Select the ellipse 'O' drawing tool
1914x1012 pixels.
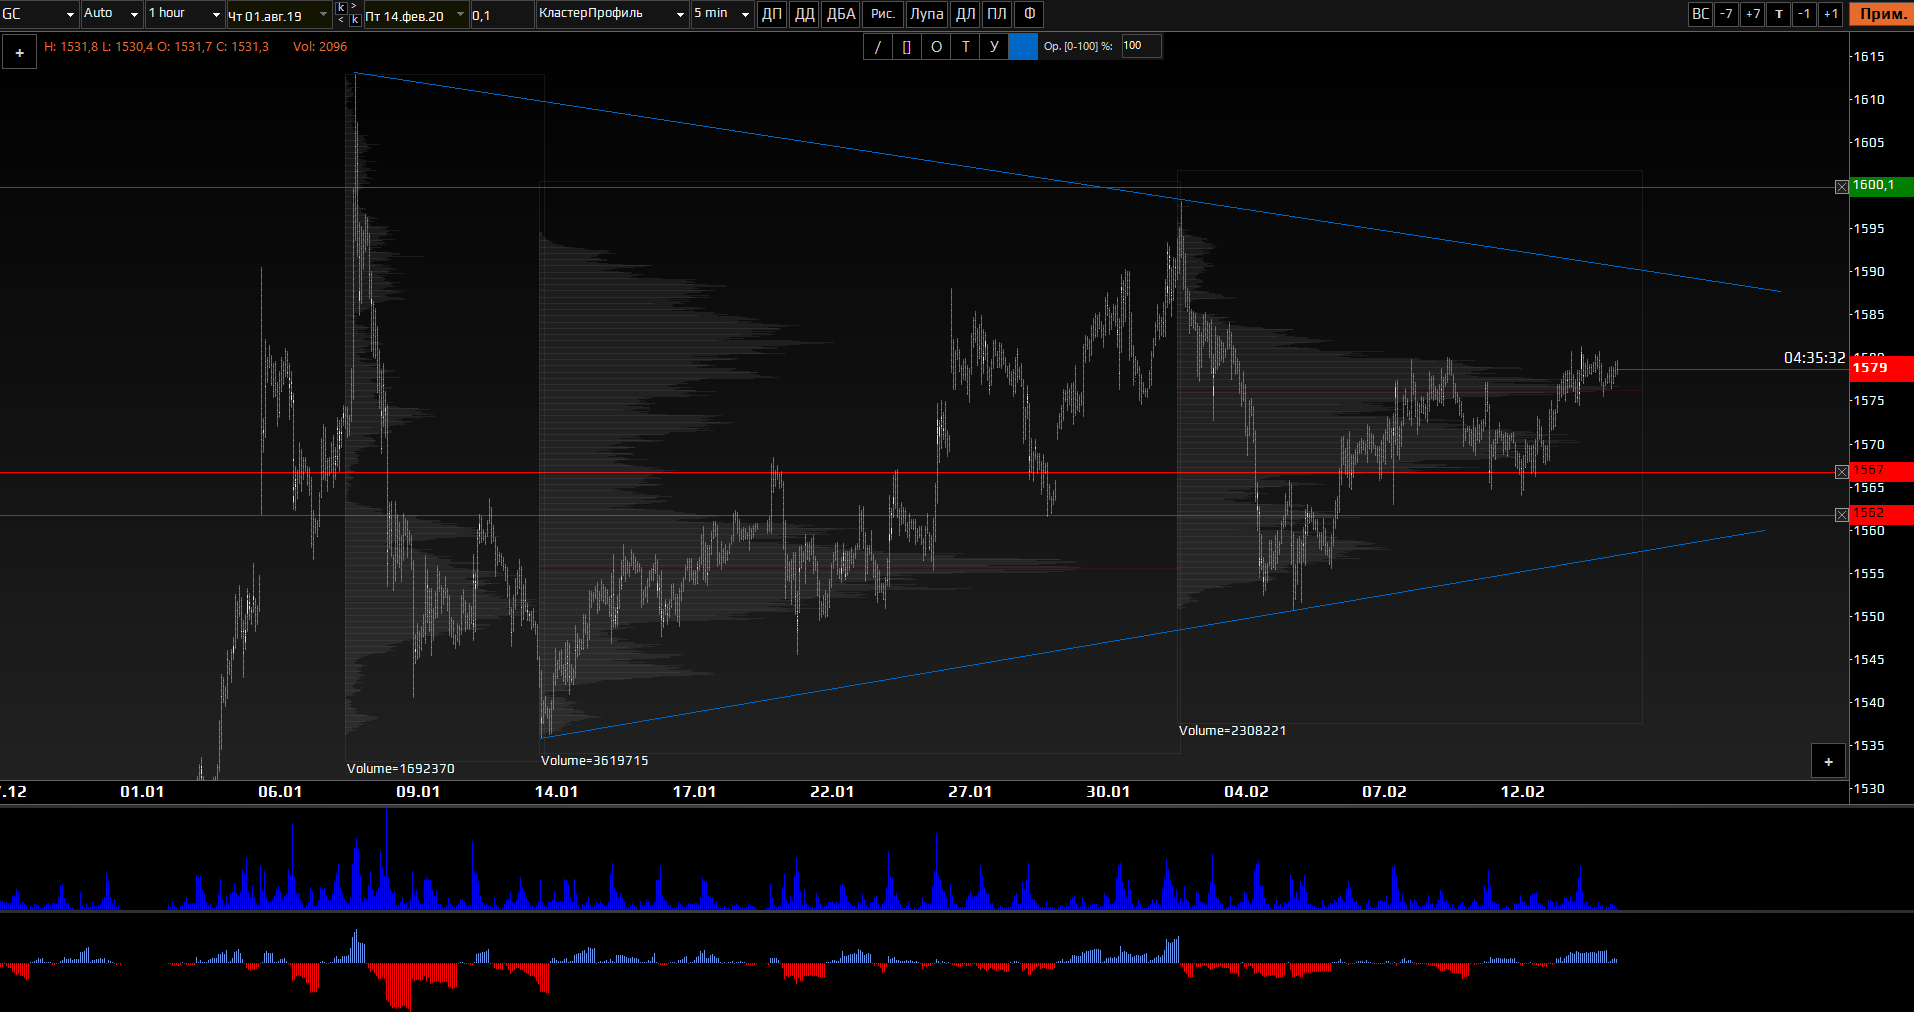coord(936,46)
